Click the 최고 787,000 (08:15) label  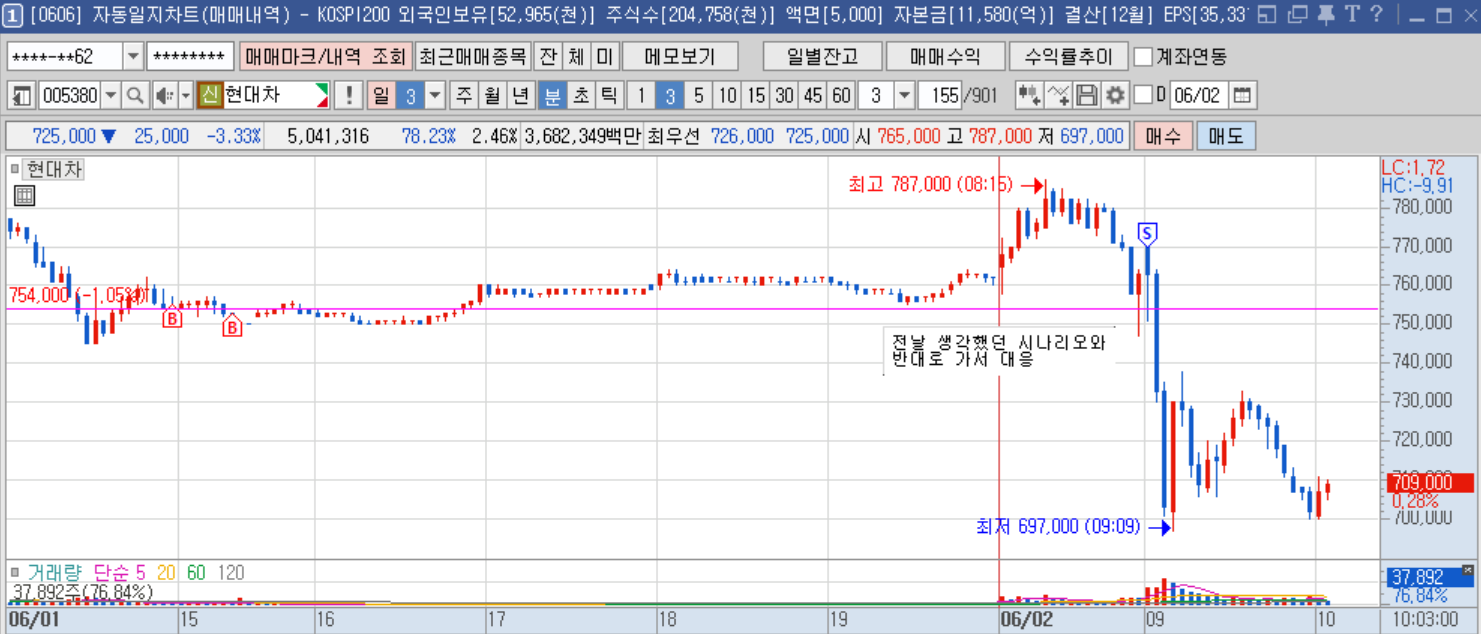point(930,185)
